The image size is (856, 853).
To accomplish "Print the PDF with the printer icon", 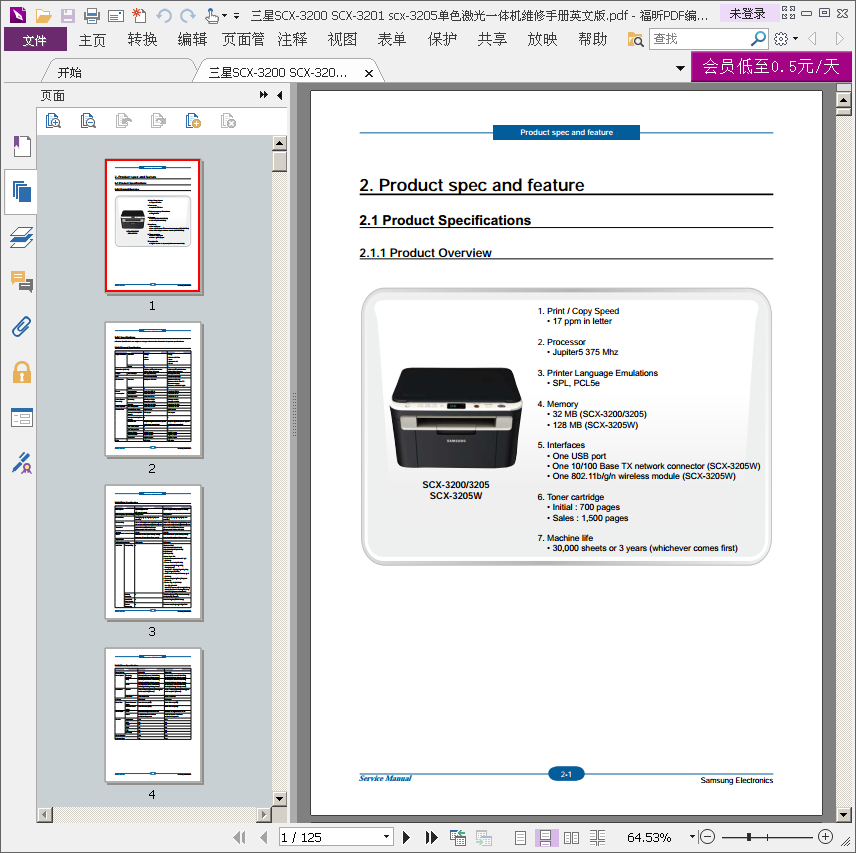I will pyautogui.click(x=91, y=15).
